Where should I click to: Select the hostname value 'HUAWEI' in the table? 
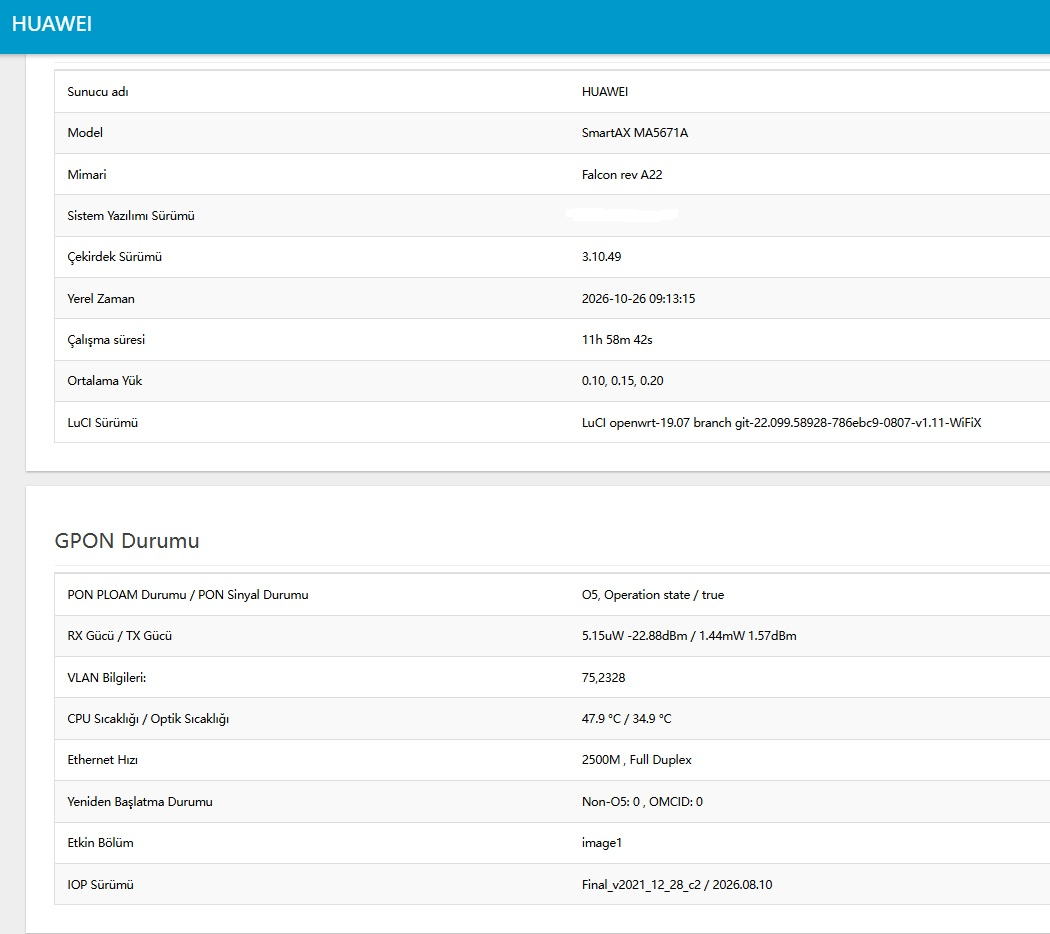(x=605, y=92)
